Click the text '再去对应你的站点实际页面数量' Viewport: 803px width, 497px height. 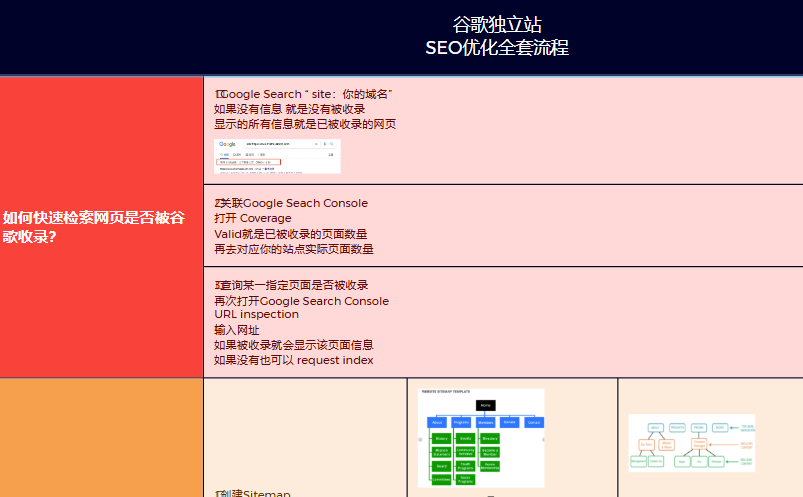tap(293, 249)
